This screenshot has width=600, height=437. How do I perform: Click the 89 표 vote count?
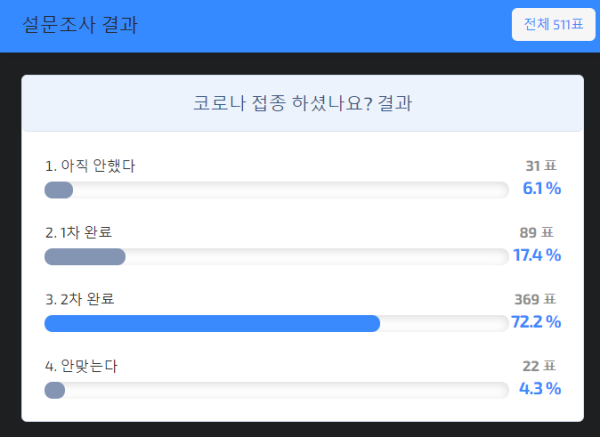click(536, 233)
